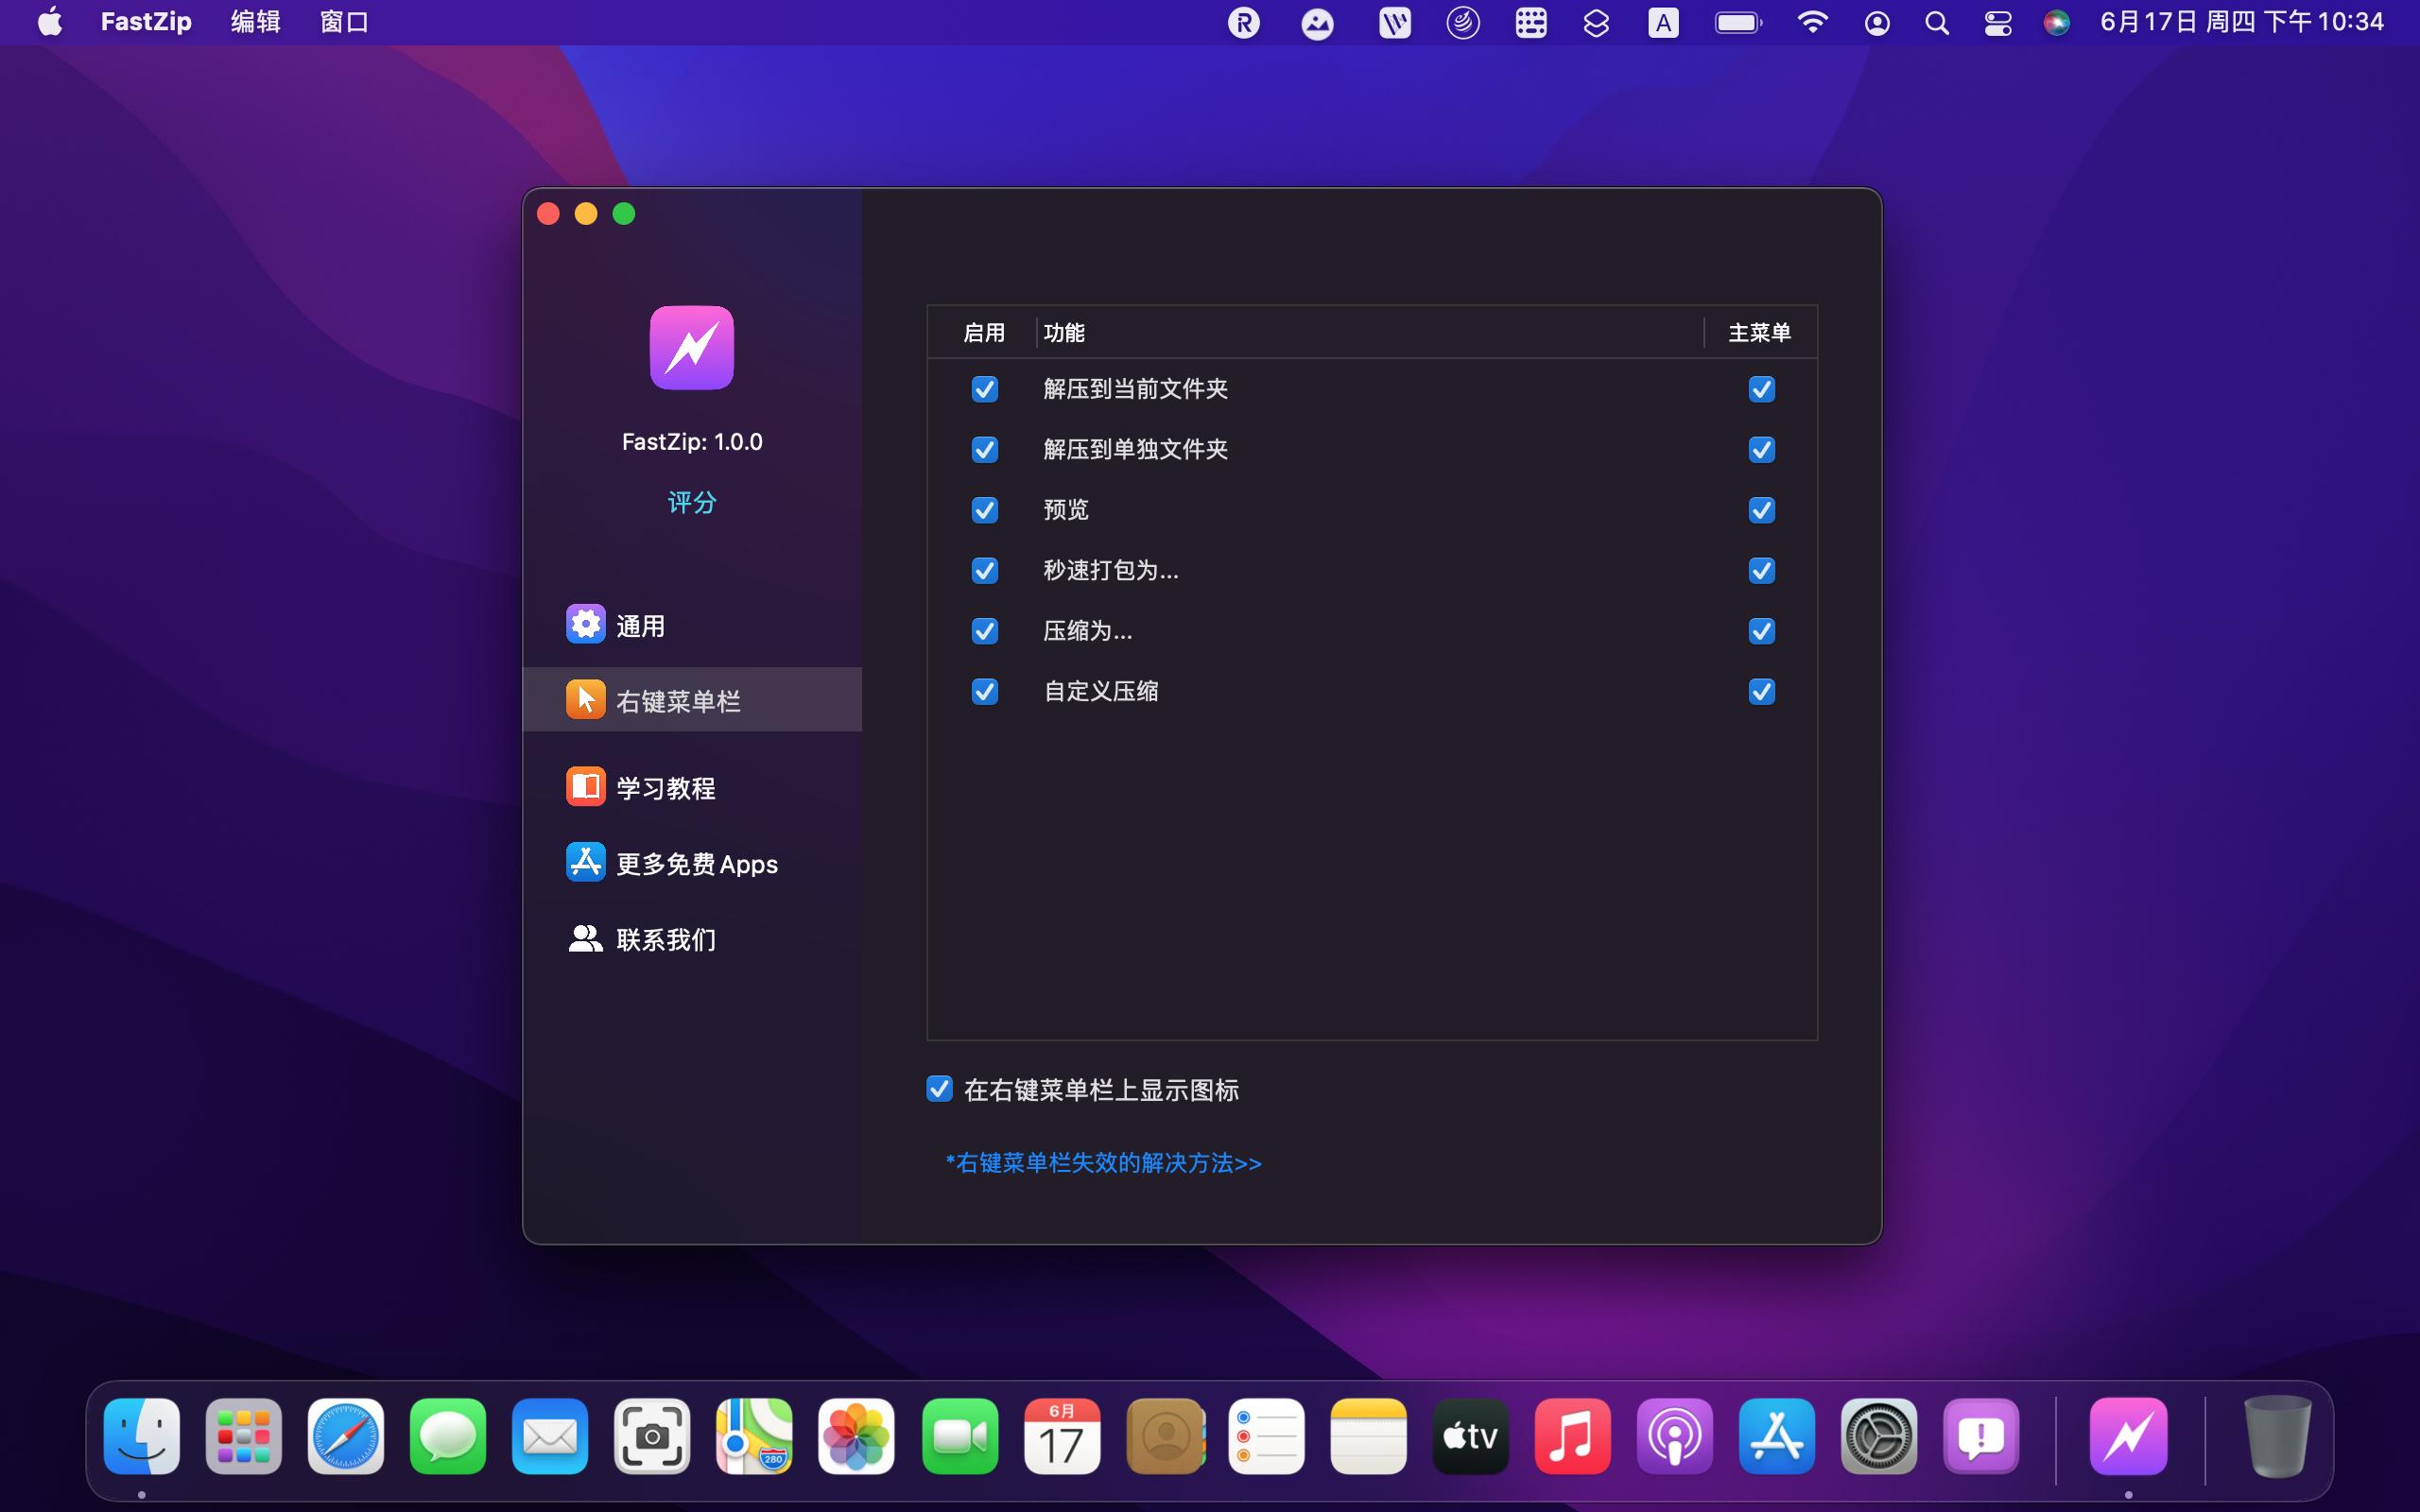2420x1512 pixels.
Task: Launch System Preferences from the Dock
Action: pos(1877,1435)
